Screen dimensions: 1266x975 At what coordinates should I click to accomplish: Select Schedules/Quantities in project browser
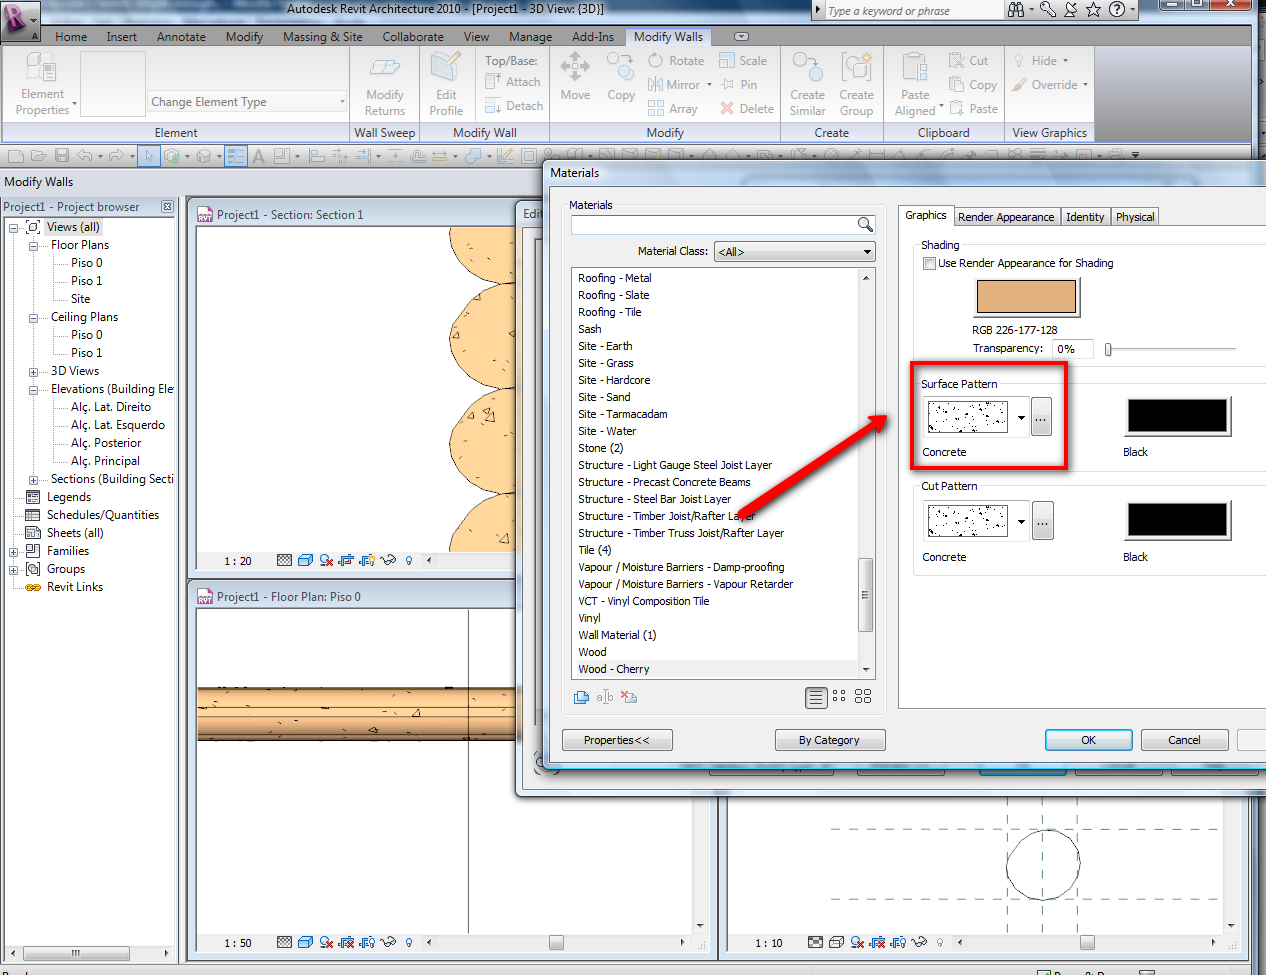point(103,515)
